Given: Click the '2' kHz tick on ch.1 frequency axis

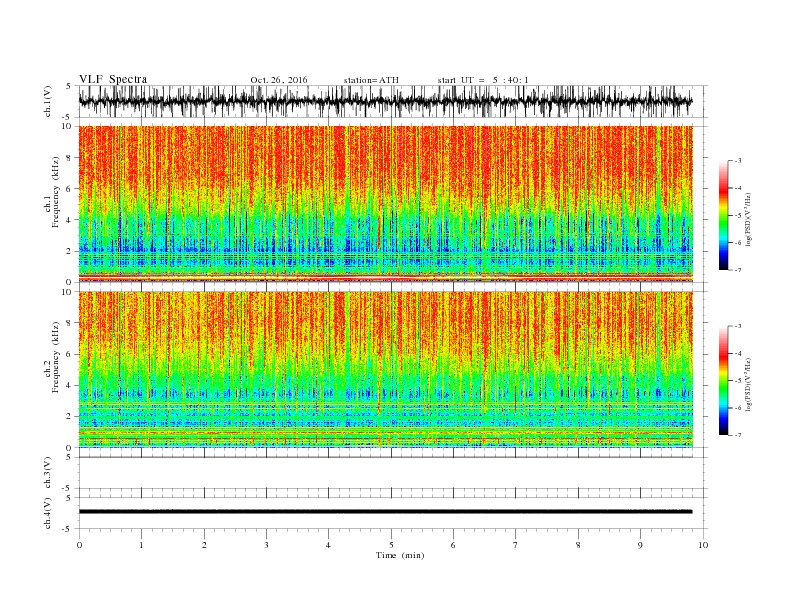Looking at the screenshot, I should 69,251.
